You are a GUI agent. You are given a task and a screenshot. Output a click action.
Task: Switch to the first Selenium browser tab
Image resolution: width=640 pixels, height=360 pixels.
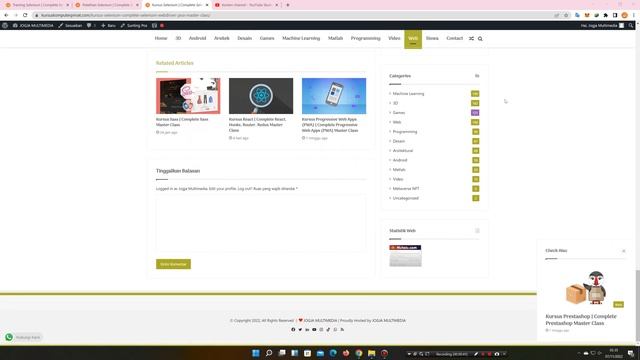click(37, 5)
